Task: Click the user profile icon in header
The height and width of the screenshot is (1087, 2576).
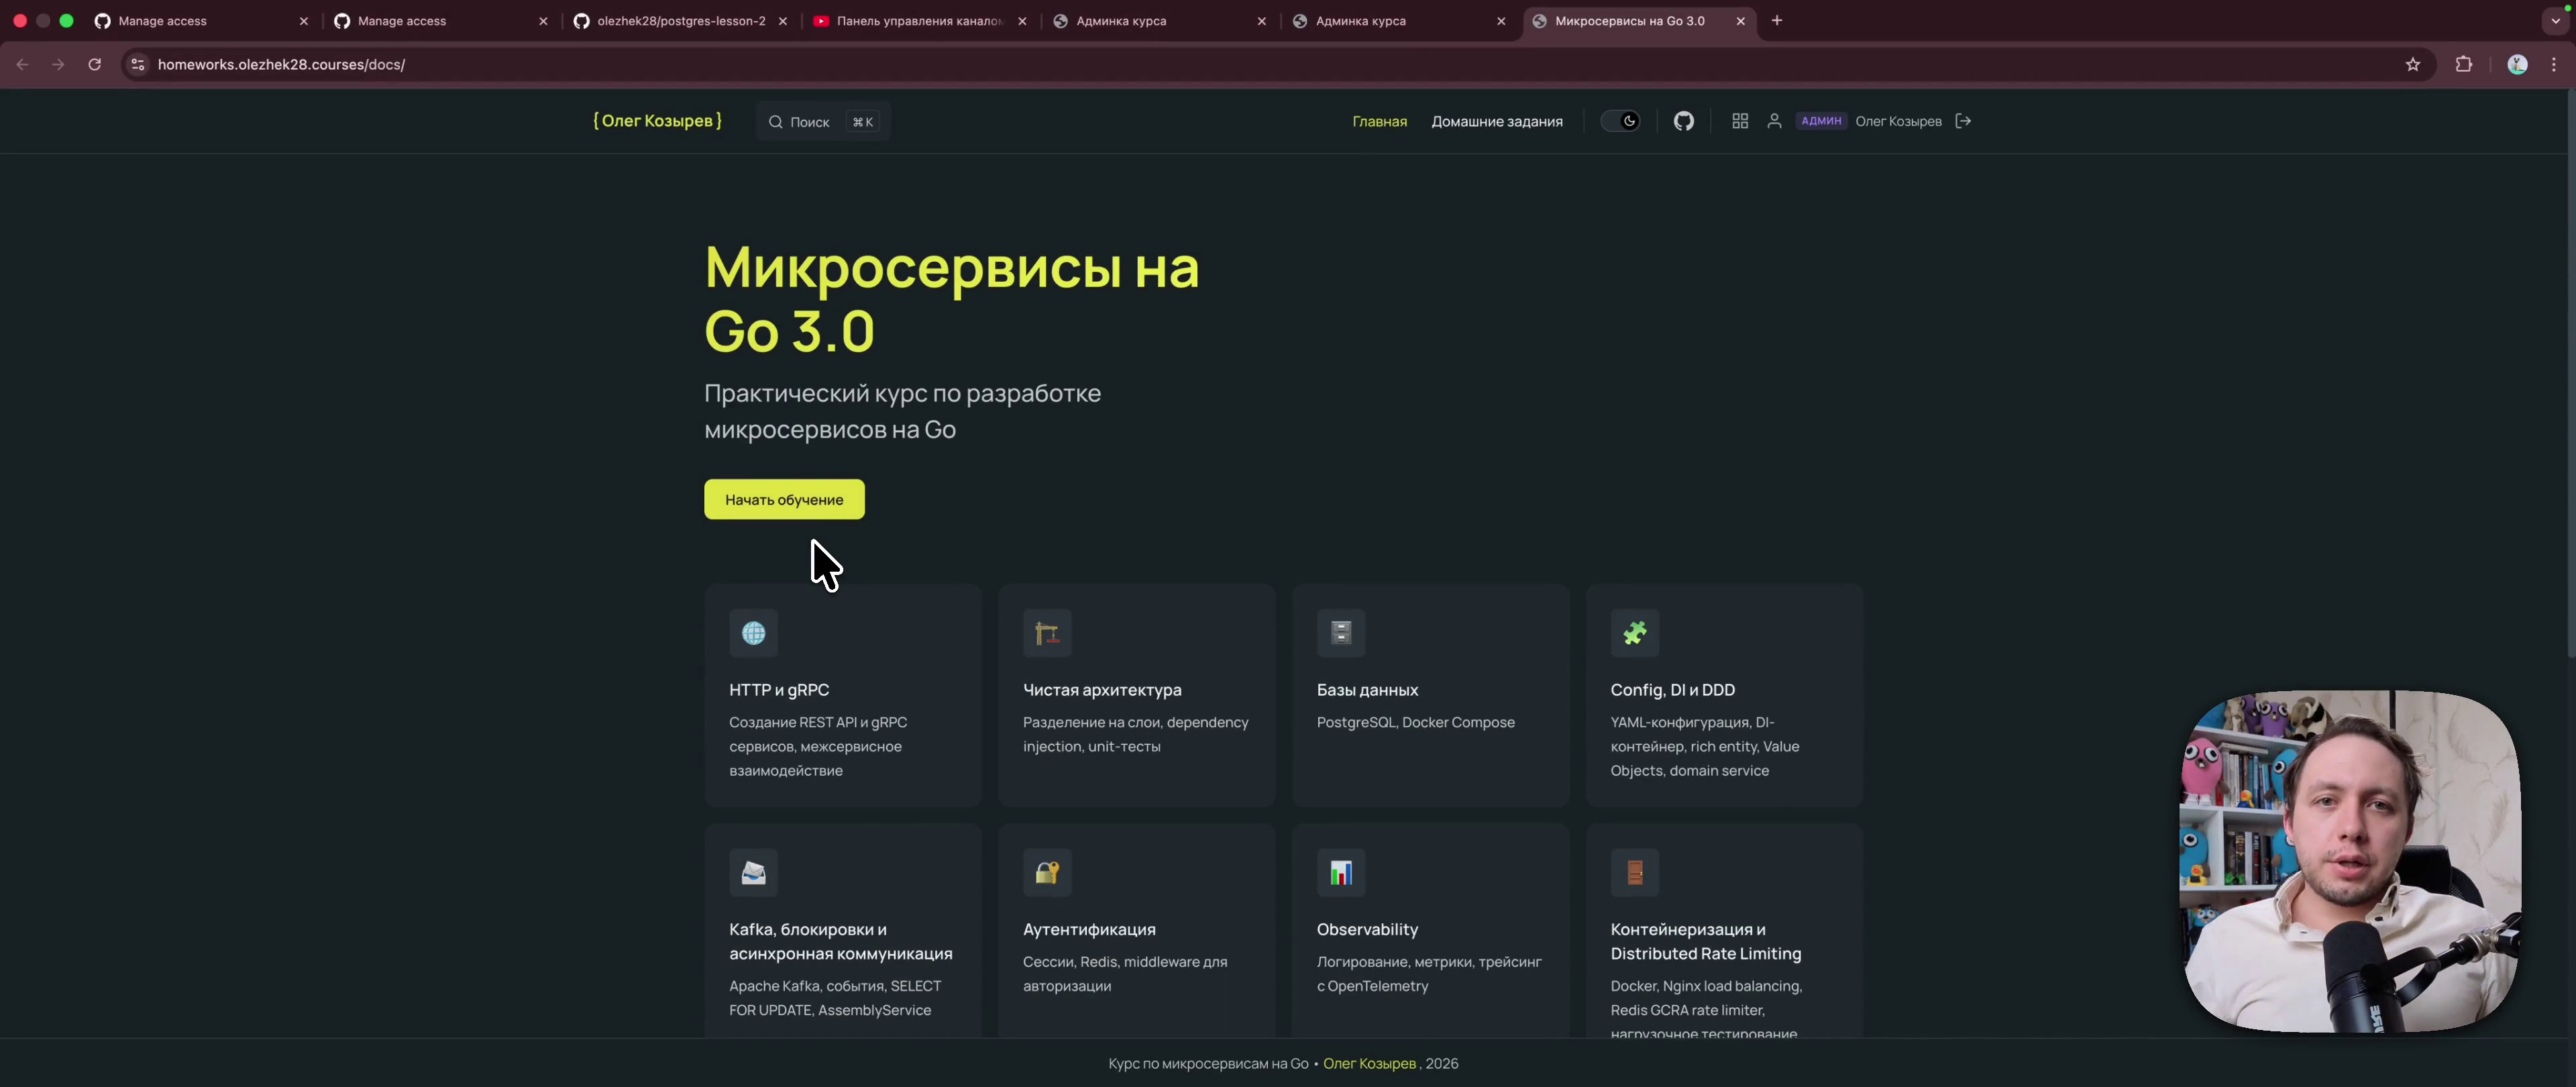Action: point(1774,121)
